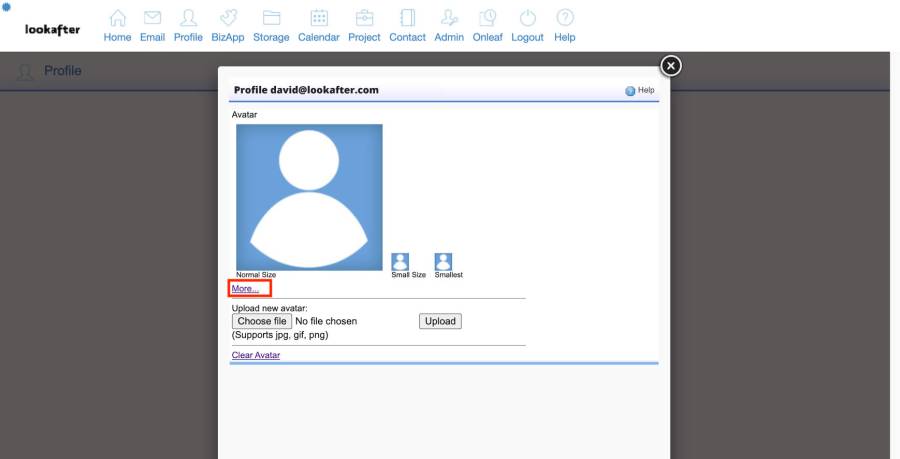Open the Home icon in navigation
This screenshot has height=459, width=900.
click(117, 19)
